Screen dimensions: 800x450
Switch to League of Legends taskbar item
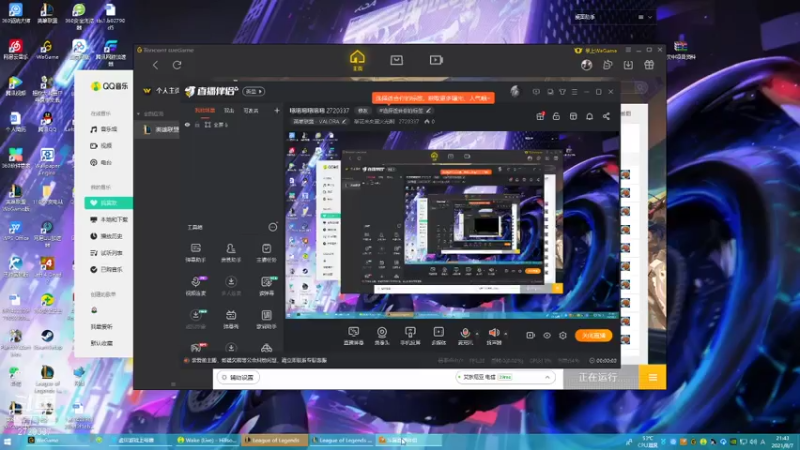point(274,440)
